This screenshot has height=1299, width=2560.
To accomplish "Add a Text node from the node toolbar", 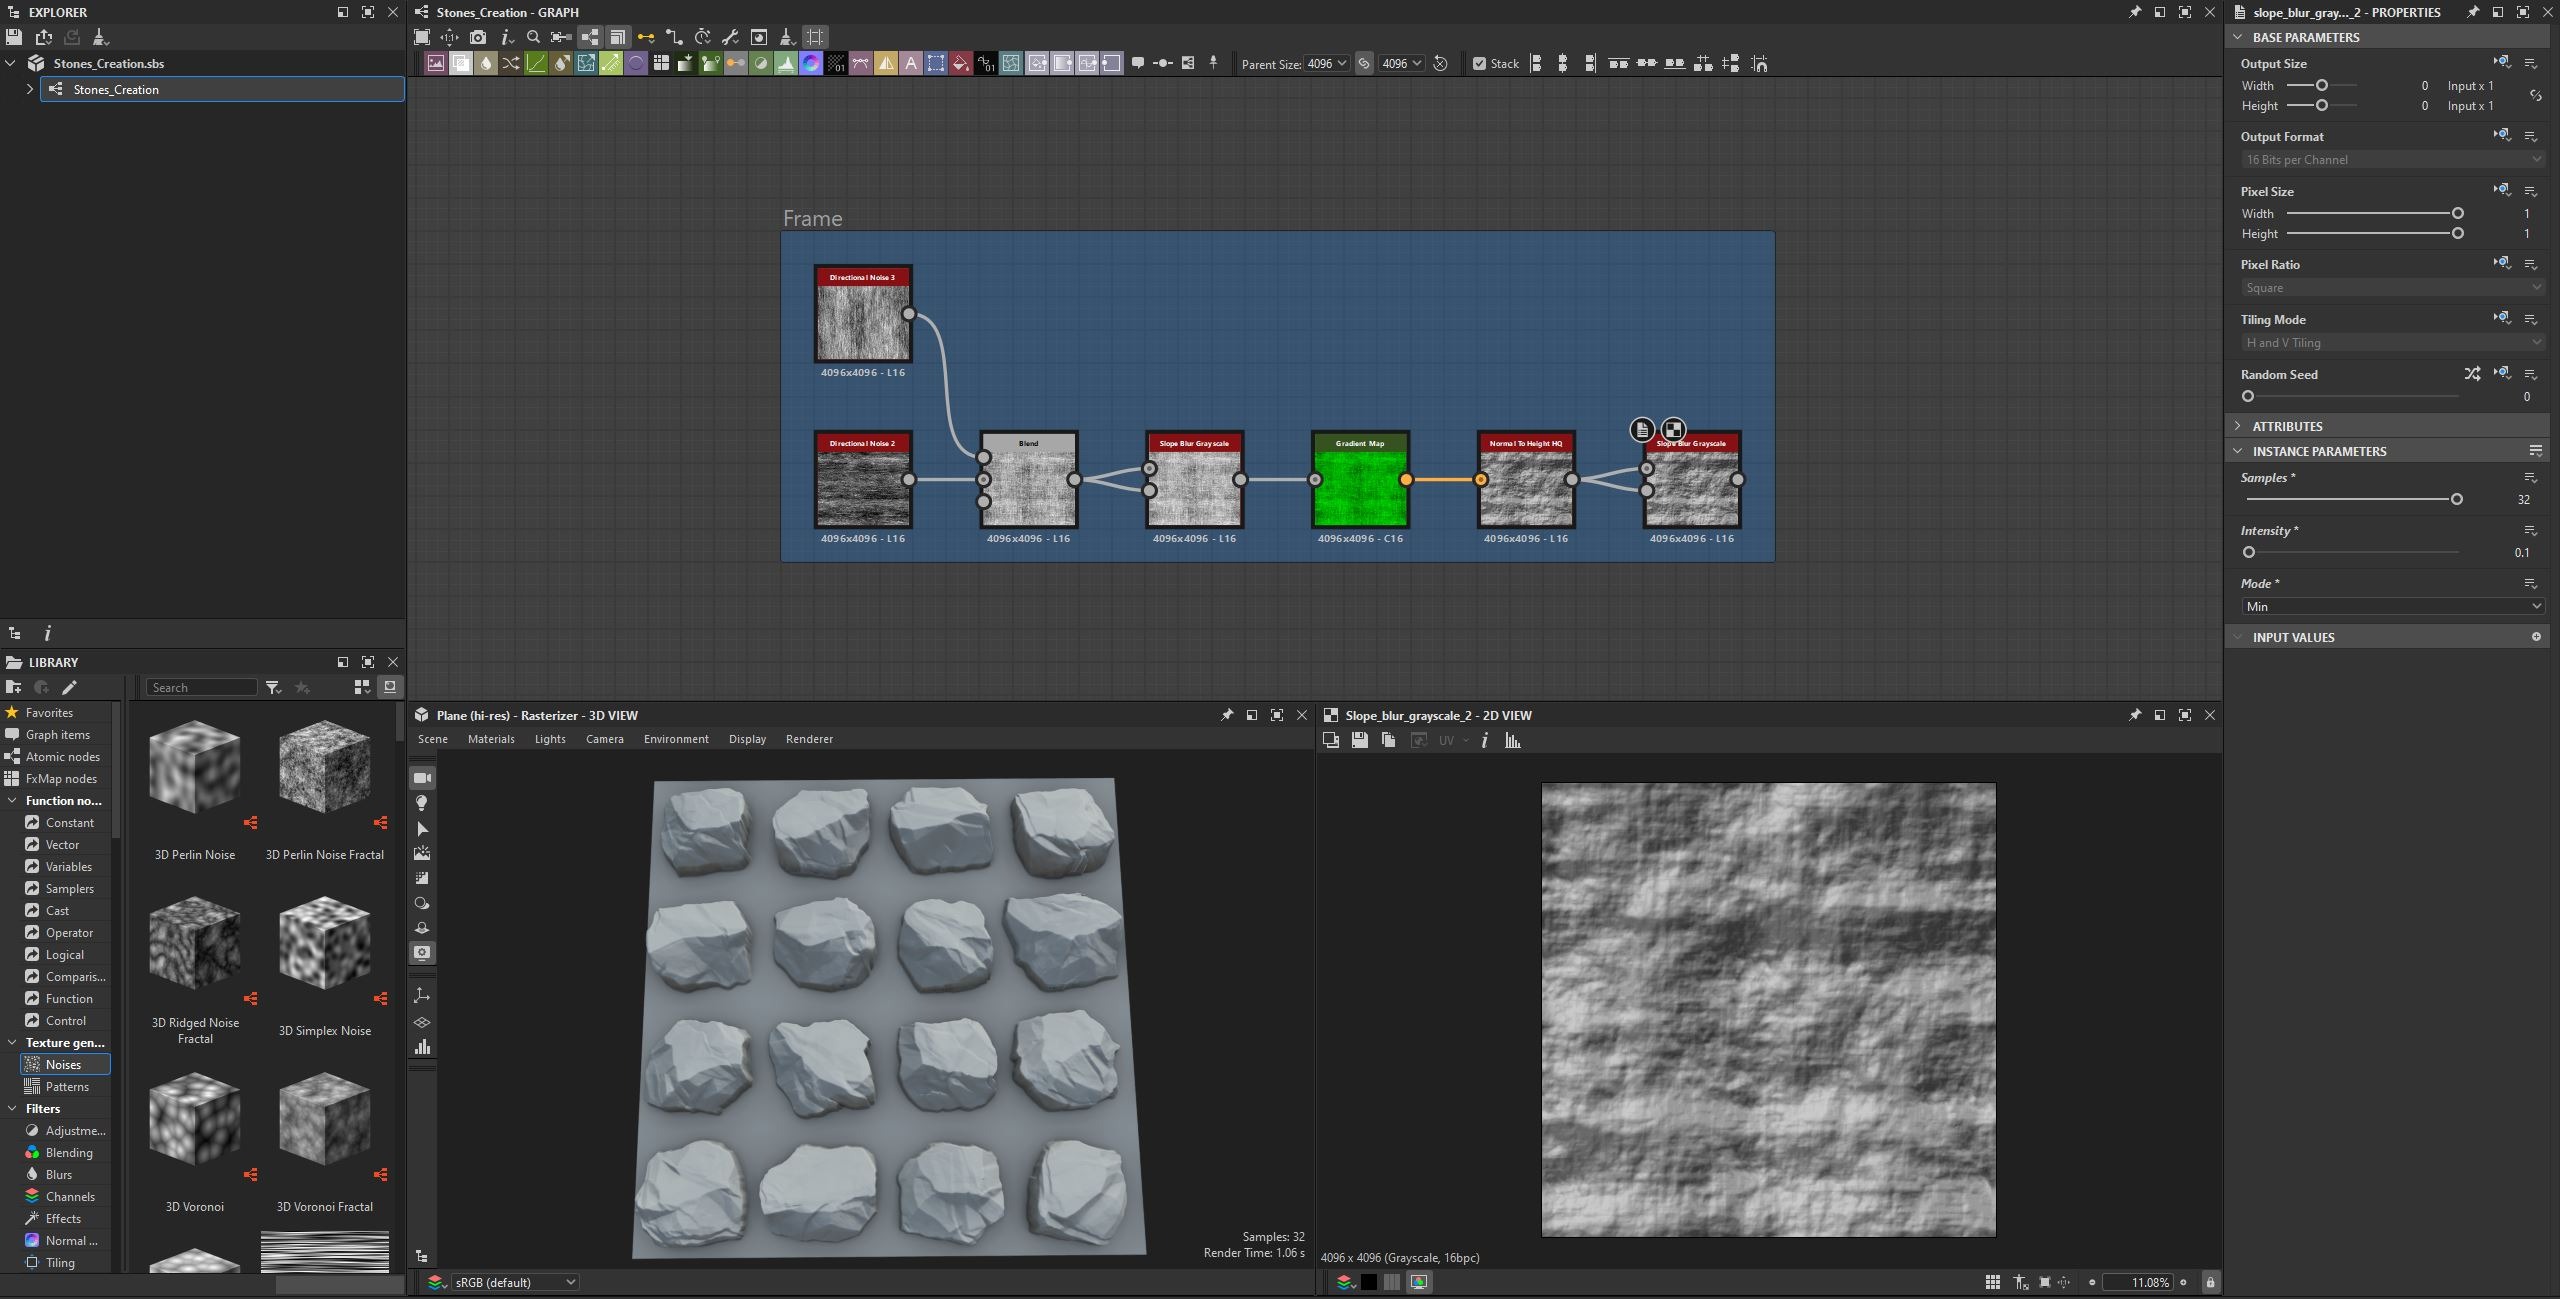I will pyautogui.click(x=911, y=63).
